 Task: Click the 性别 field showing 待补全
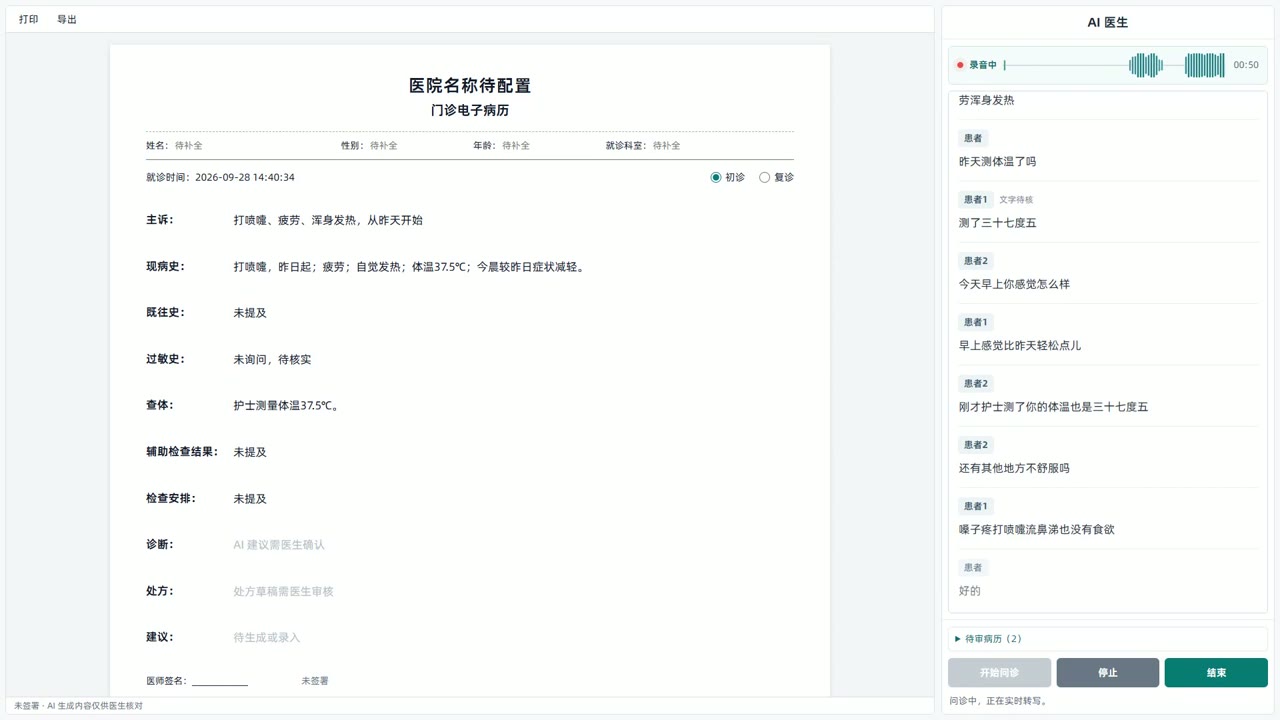pos(384,145)
